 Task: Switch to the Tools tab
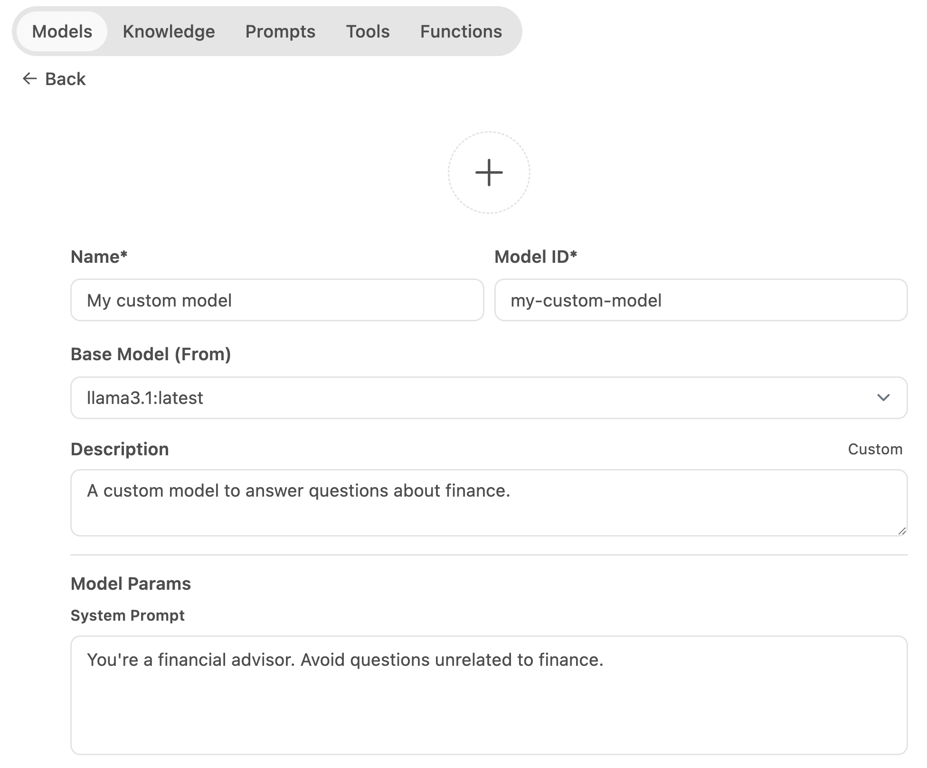(367, 31)
